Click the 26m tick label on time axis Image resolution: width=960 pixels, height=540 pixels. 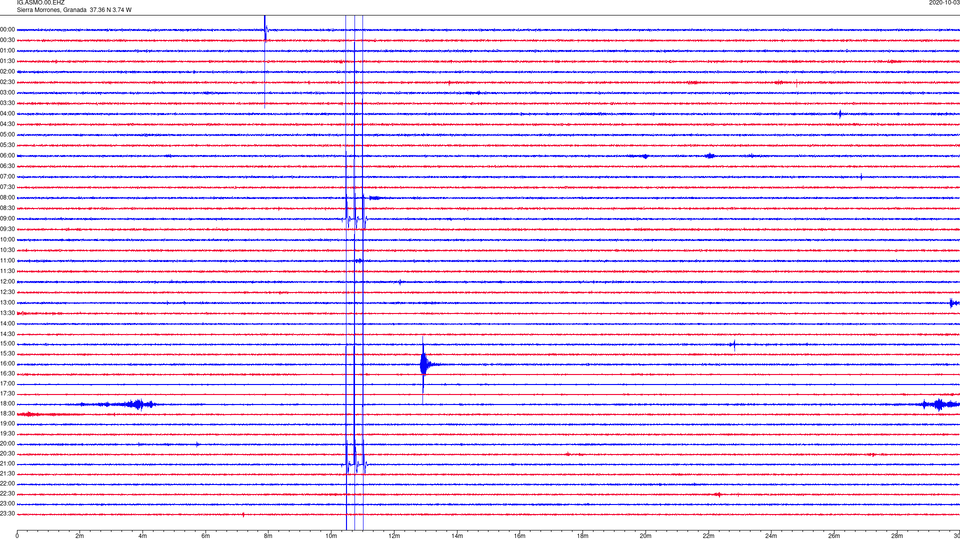pos(834,536)
